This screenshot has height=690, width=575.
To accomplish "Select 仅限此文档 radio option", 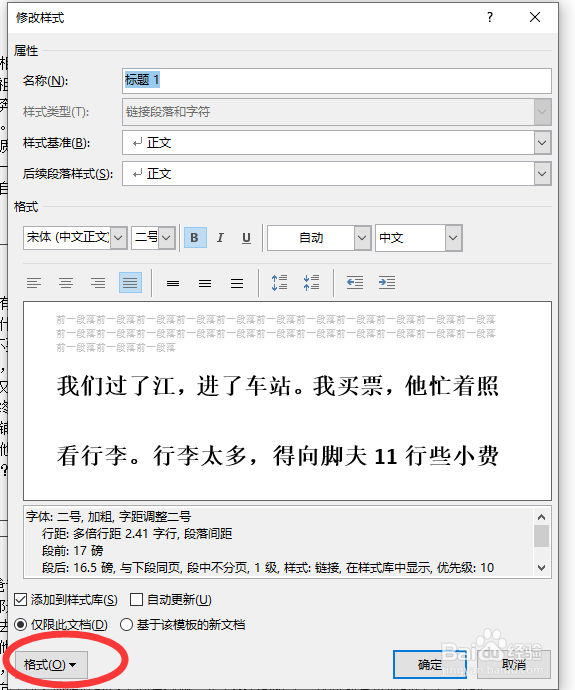I will 20,625.
